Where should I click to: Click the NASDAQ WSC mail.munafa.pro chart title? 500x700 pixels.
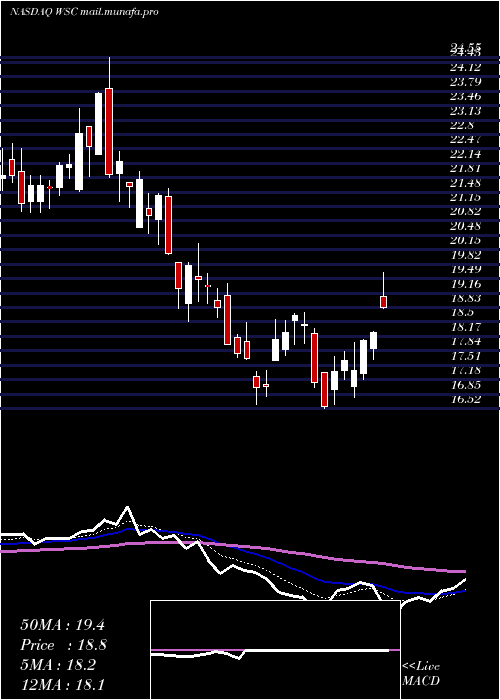coord(84,12)
